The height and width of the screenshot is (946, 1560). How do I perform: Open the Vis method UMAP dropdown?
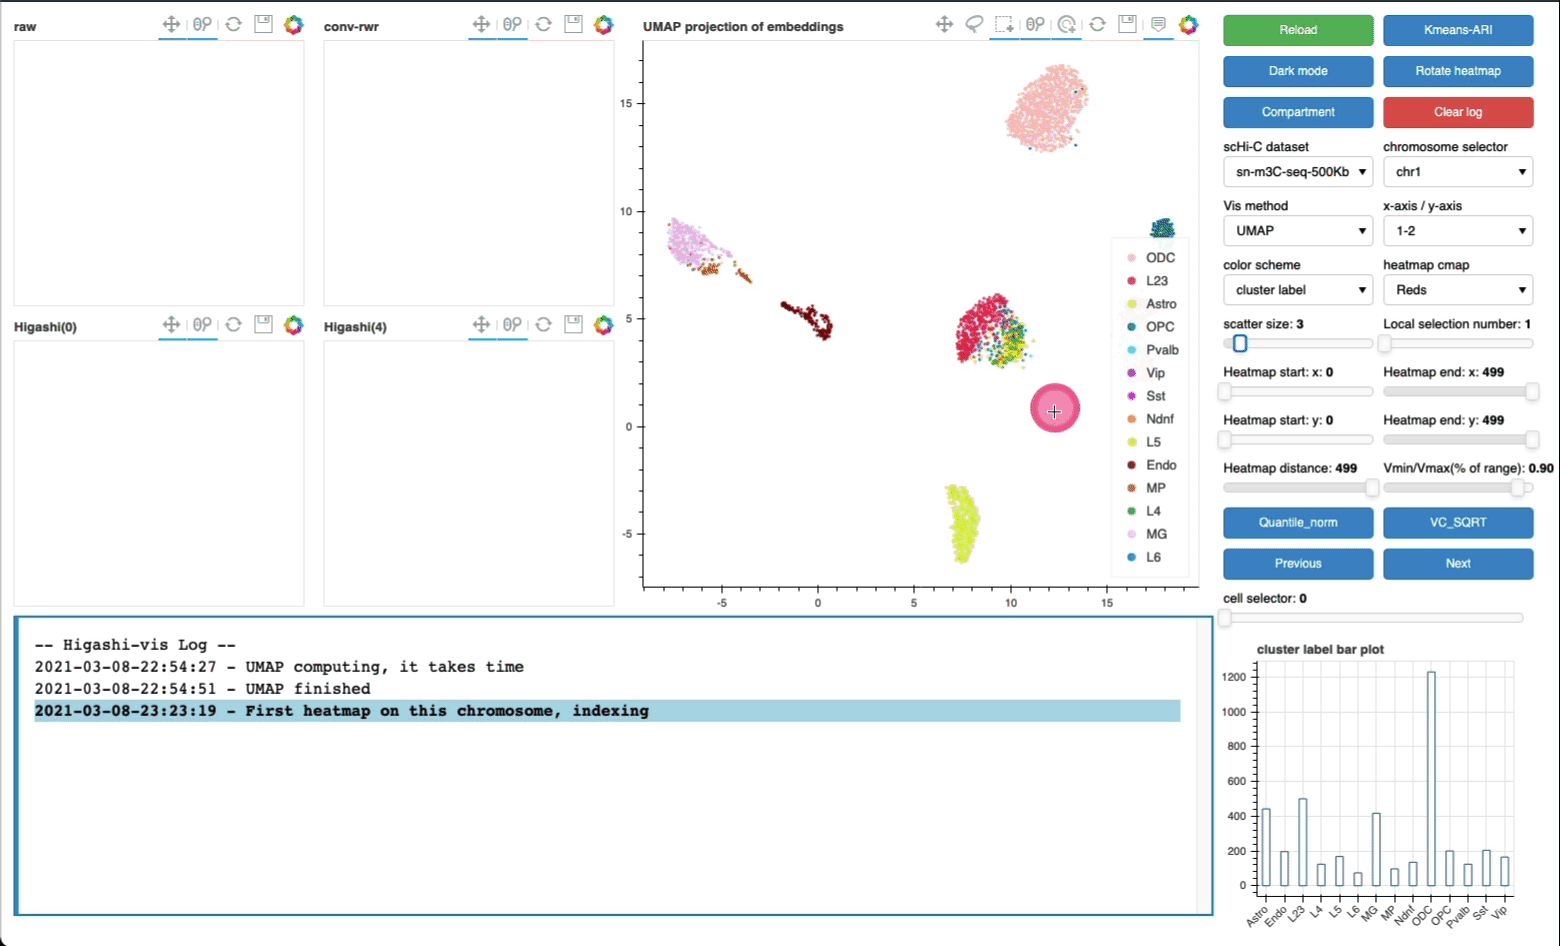pos(1297,231)
